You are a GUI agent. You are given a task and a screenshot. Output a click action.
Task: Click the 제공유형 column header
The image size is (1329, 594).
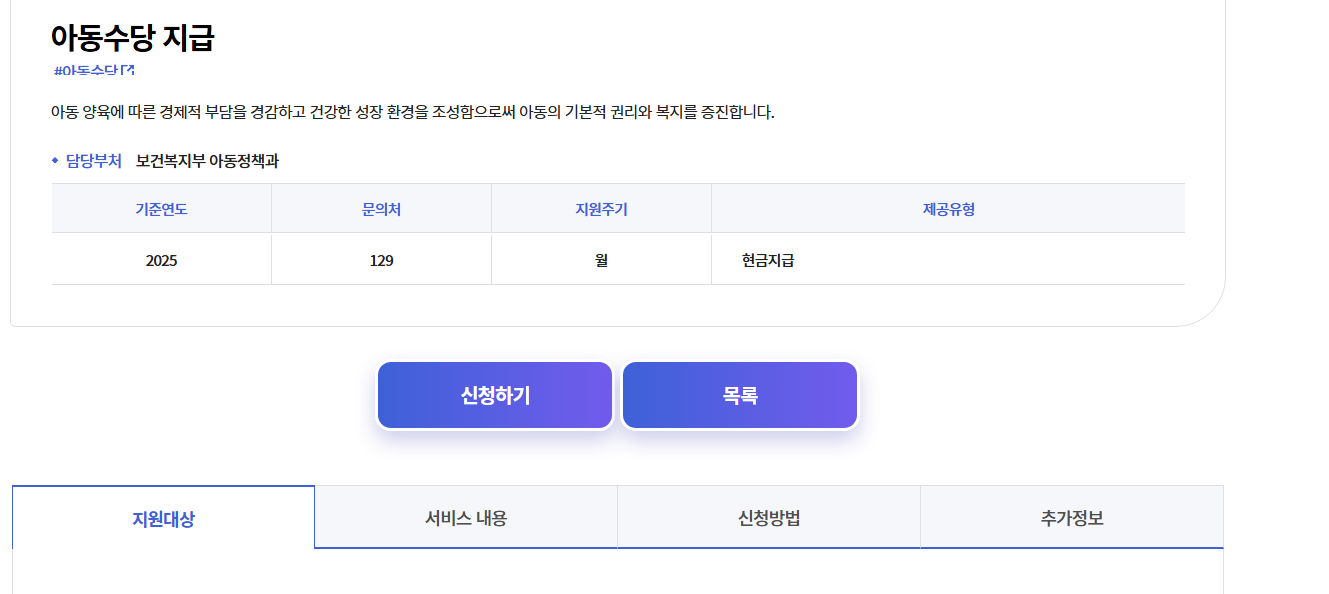coord(946,207)
